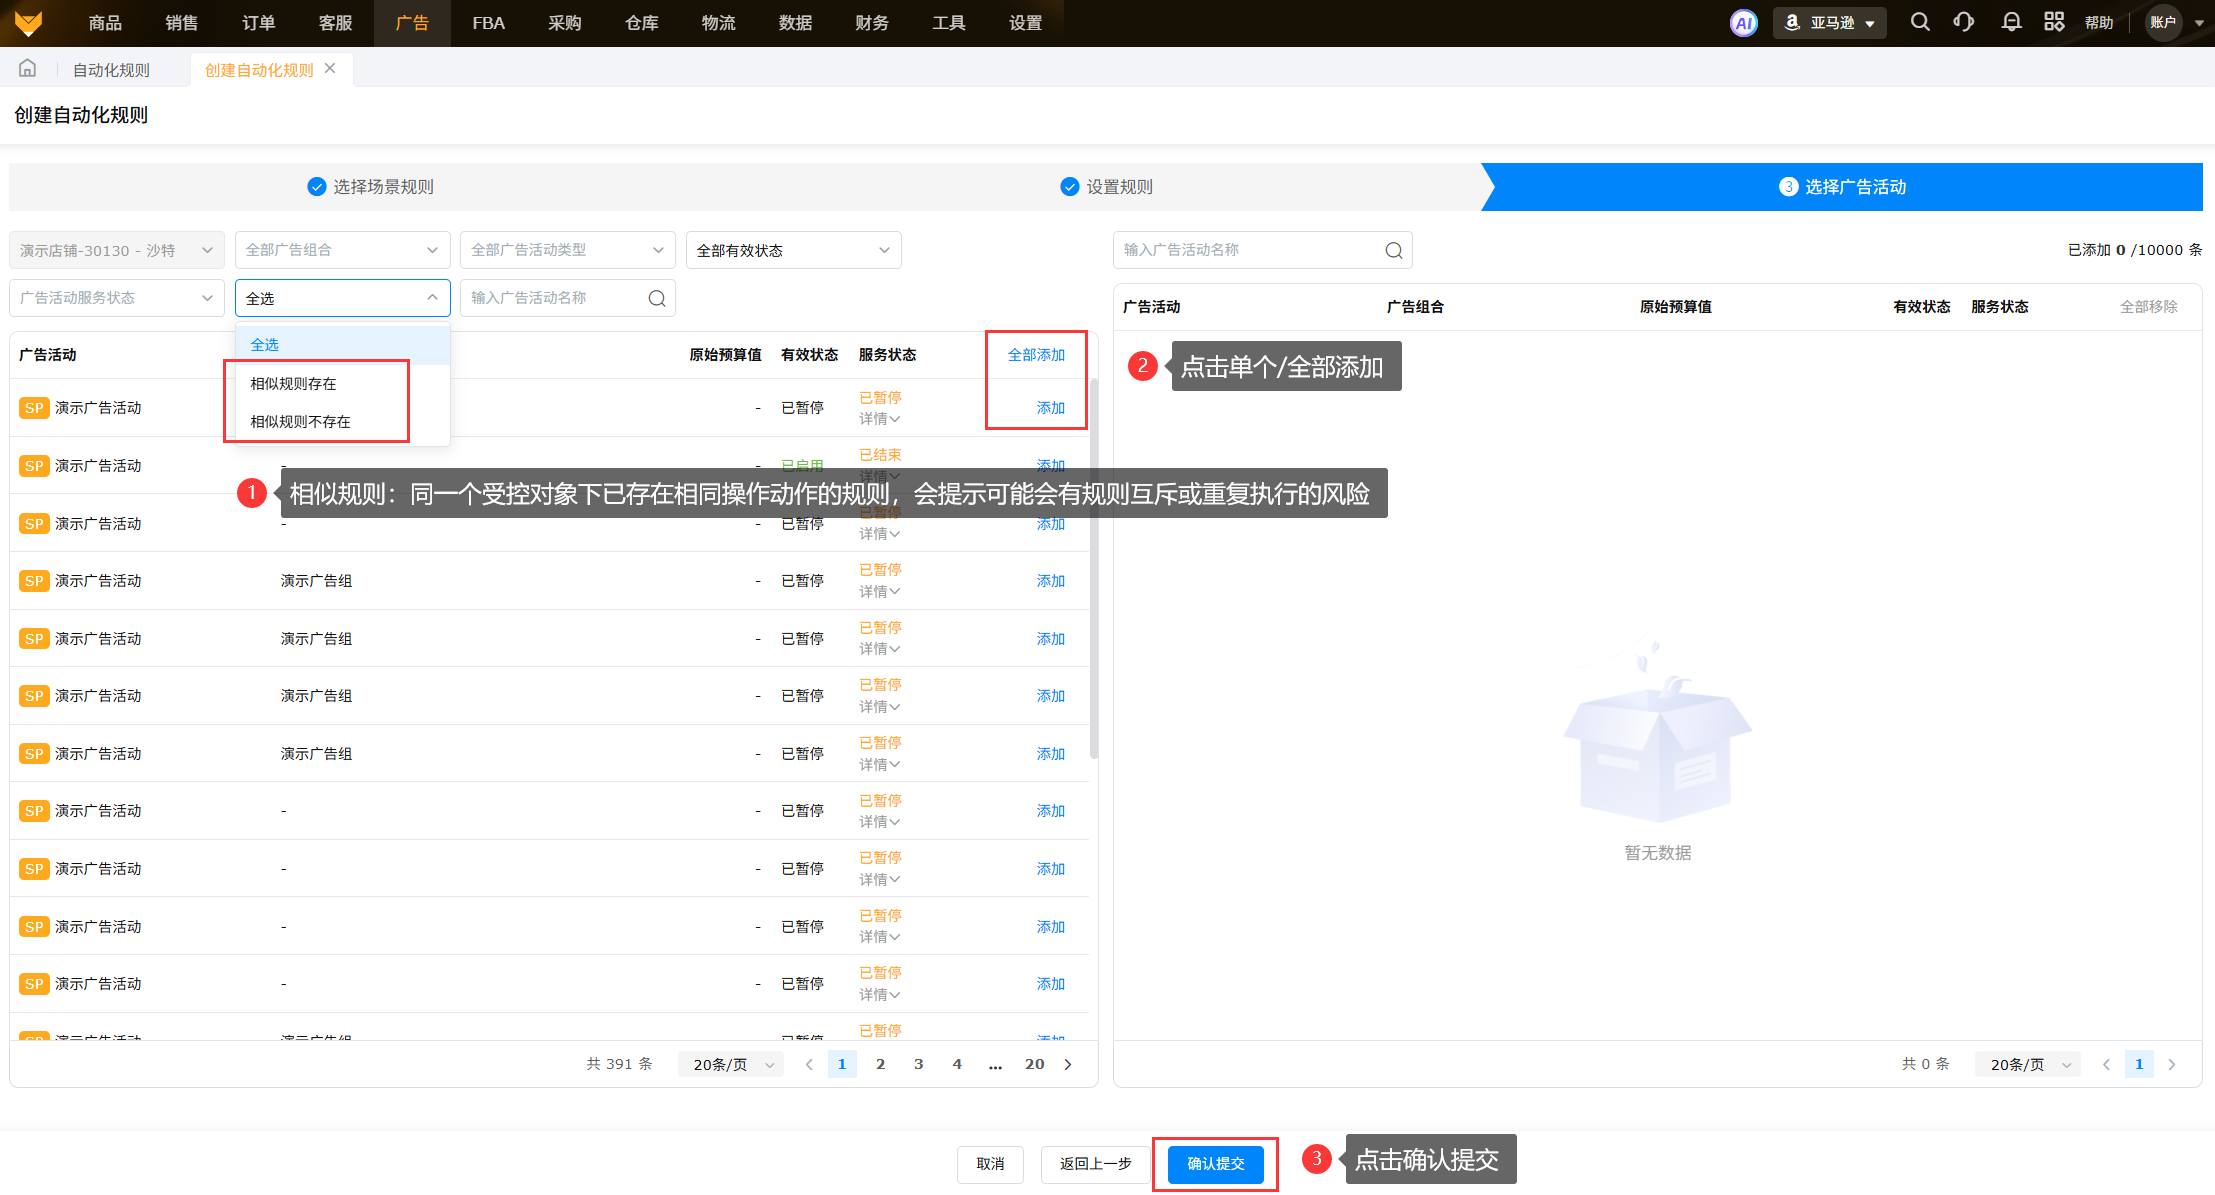
Task: Open the notifications bell icon
Action: (2011, 22)
